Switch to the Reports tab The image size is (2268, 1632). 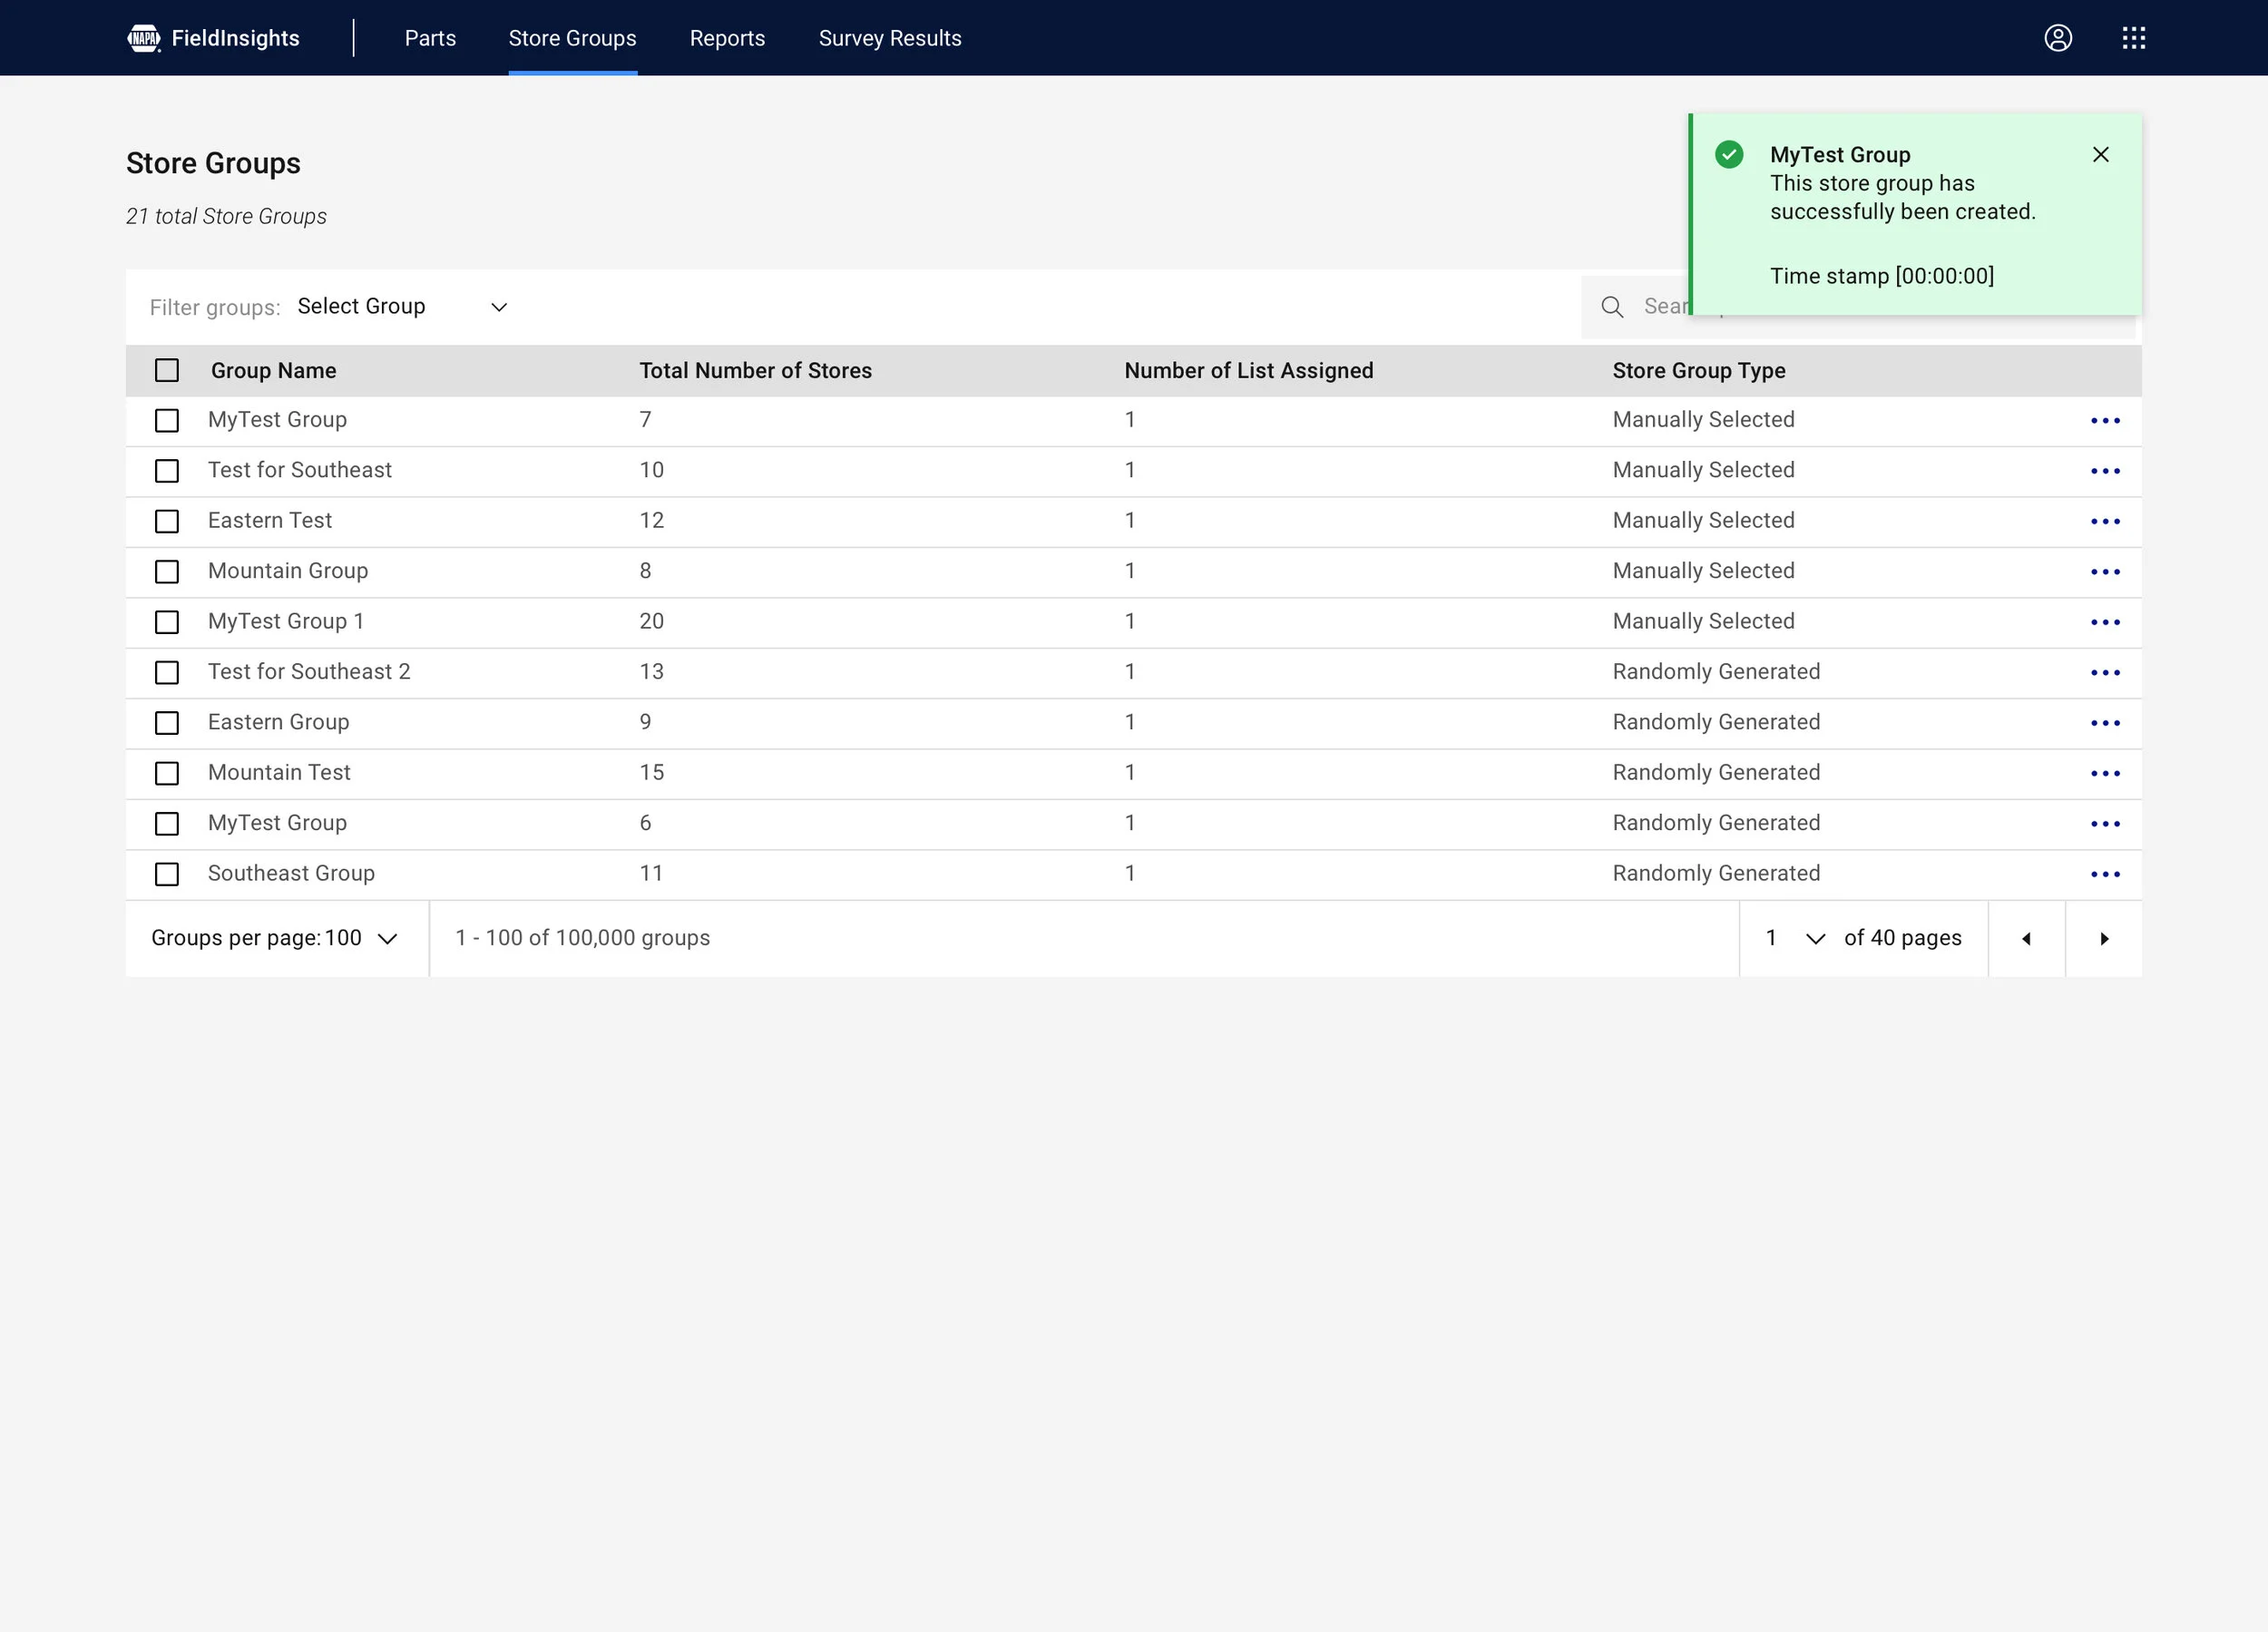[x=727, y=38]
